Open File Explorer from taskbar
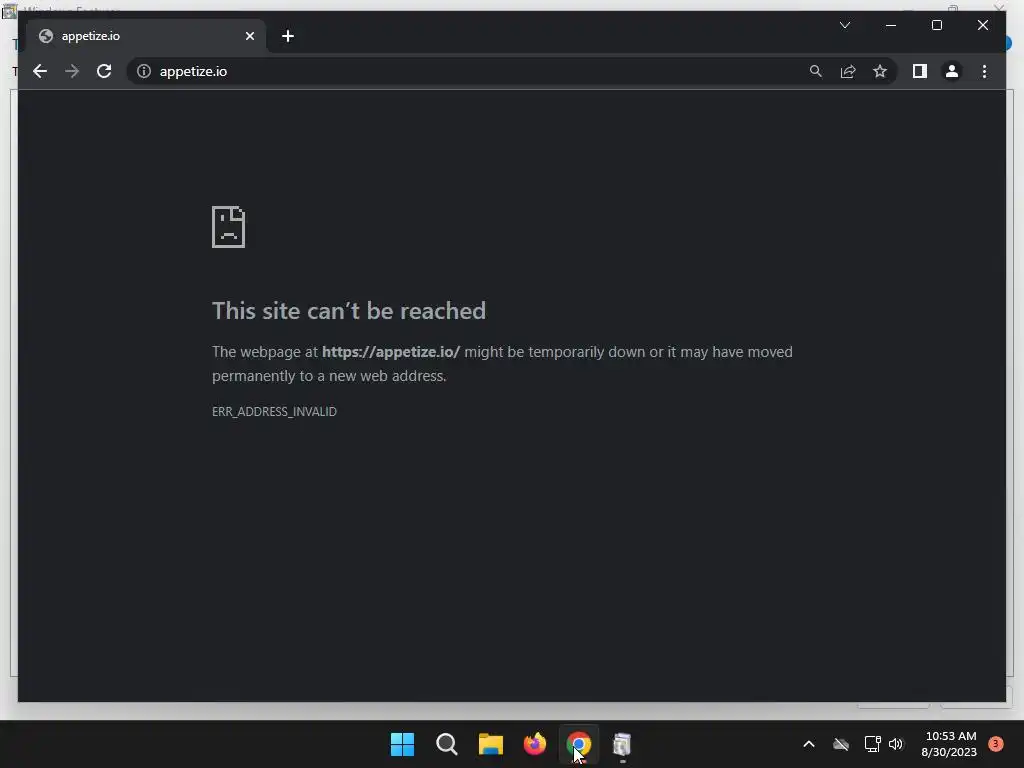 pyautogui.click(x=490, y=744)
